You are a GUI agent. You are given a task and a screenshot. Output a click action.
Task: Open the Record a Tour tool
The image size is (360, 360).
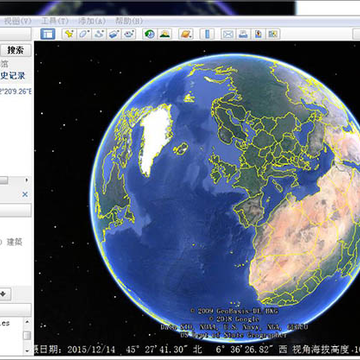coord(129,34)
